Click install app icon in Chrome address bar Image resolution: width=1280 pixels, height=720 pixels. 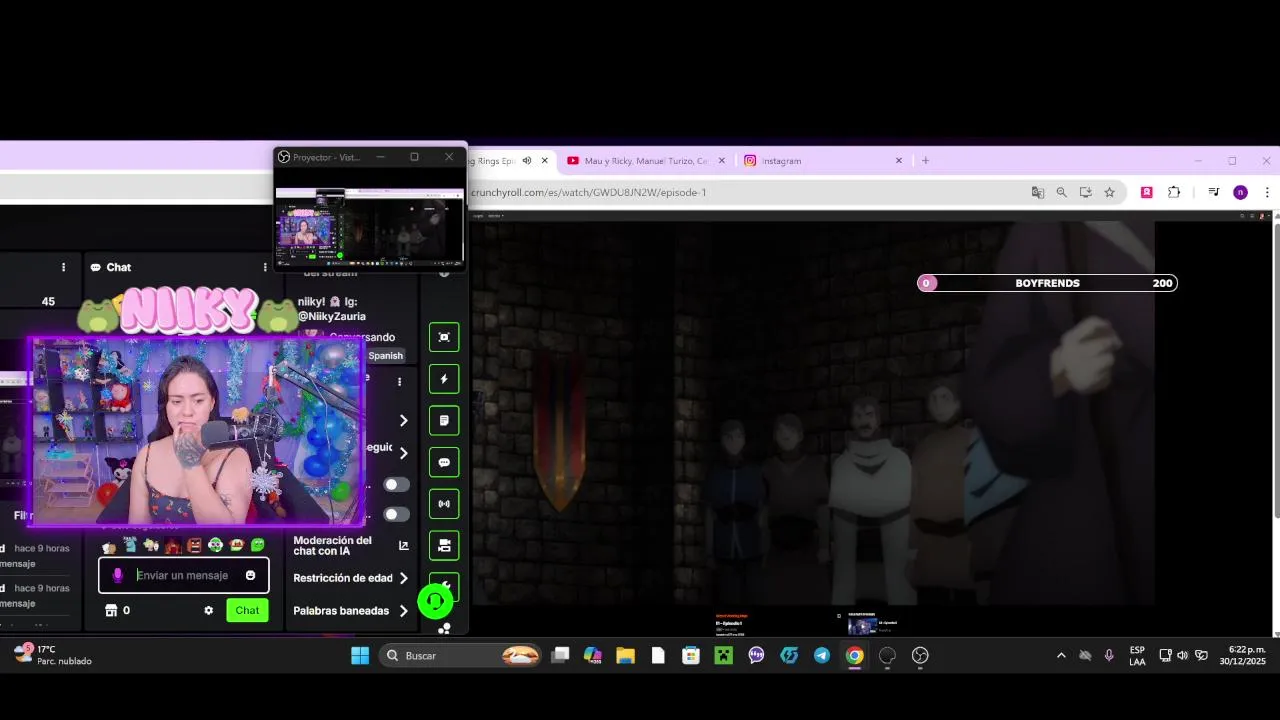click(1085, 192)
